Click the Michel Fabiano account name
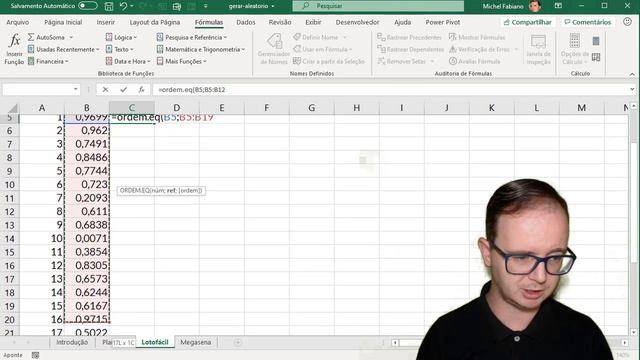 point(503,6)
